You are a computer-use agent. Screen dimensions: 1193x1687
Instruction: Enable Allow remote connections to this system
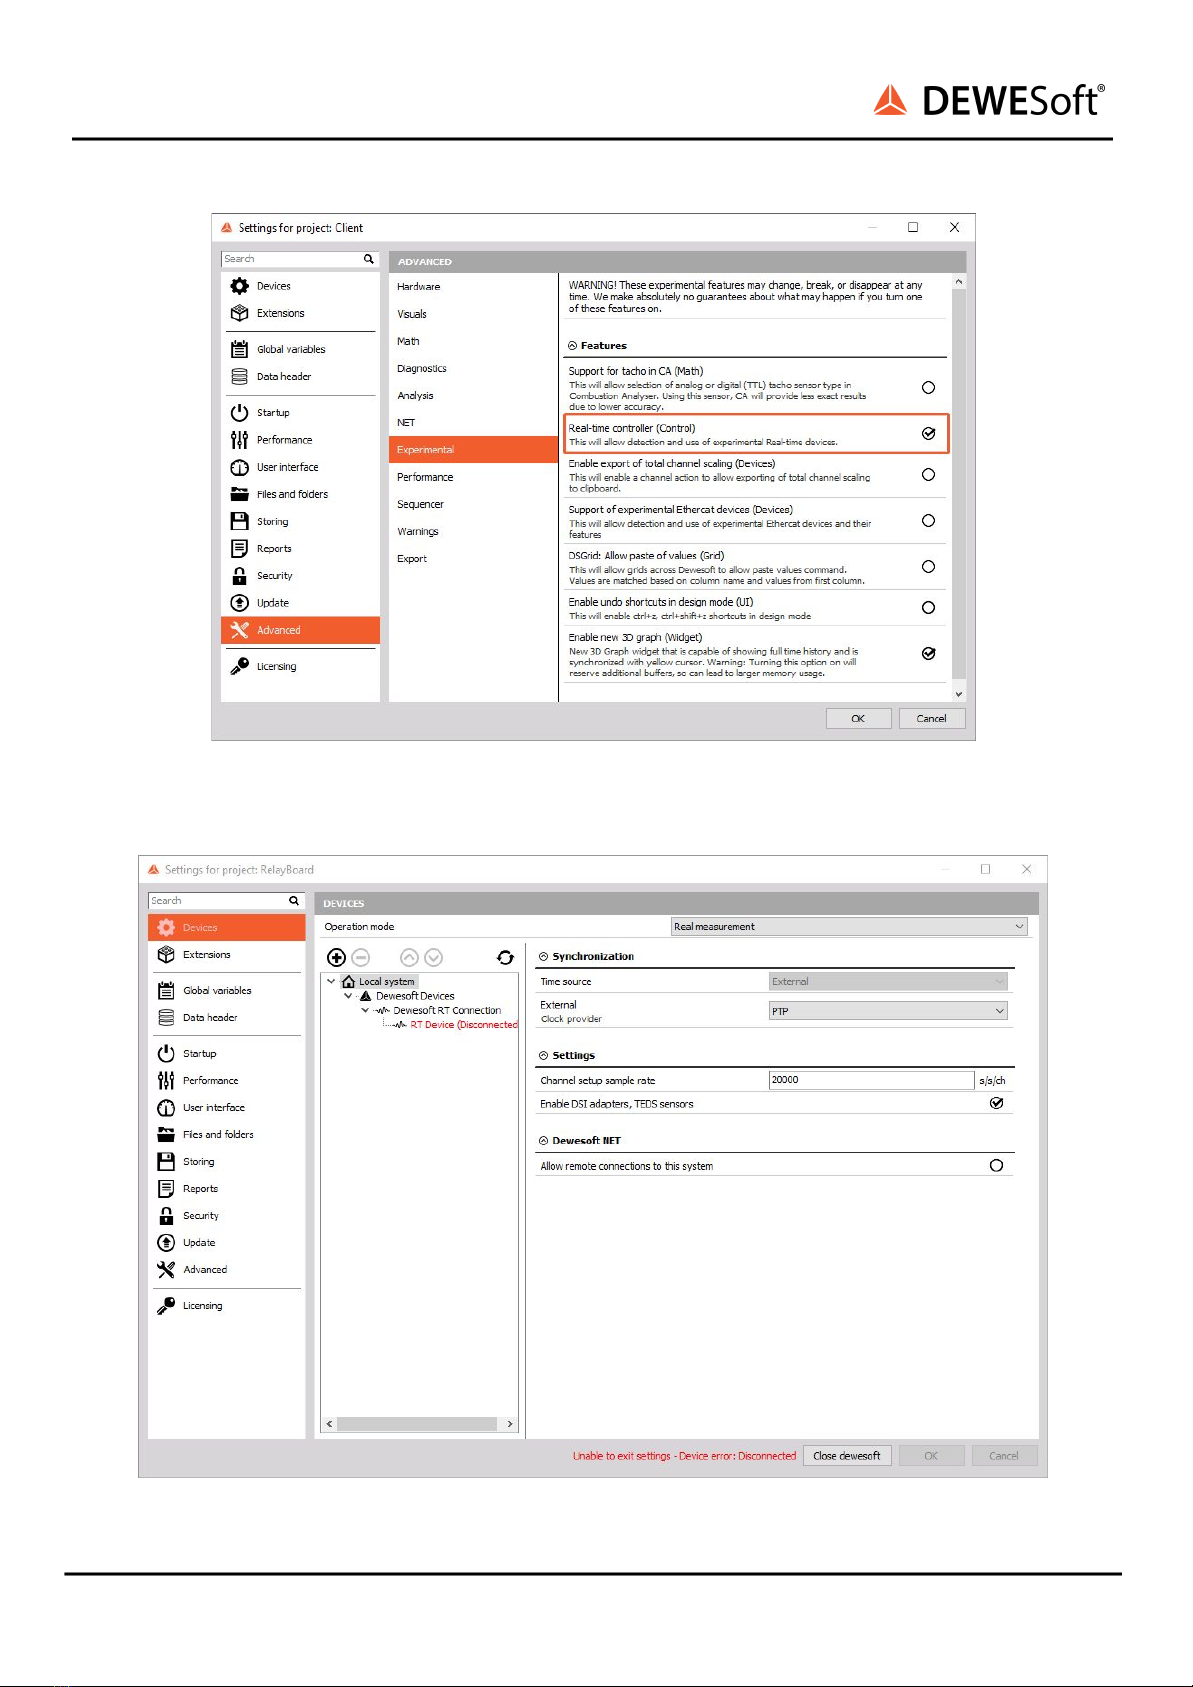pyautogui.click(x=996, y=1165)
